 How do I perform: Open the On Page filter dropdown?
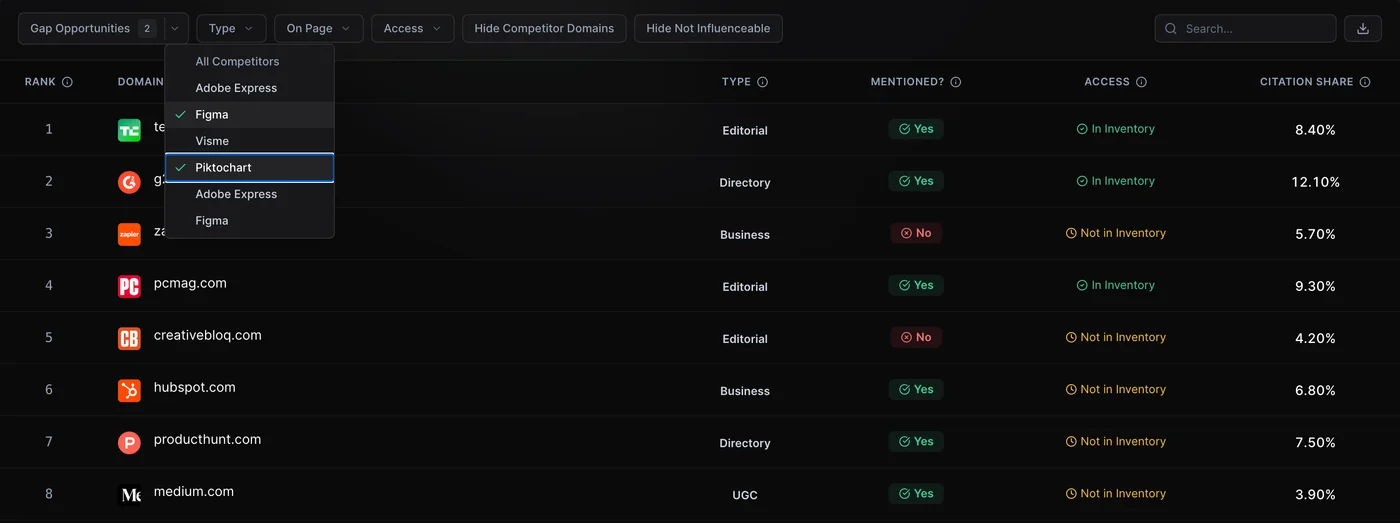tap(319, 28)
